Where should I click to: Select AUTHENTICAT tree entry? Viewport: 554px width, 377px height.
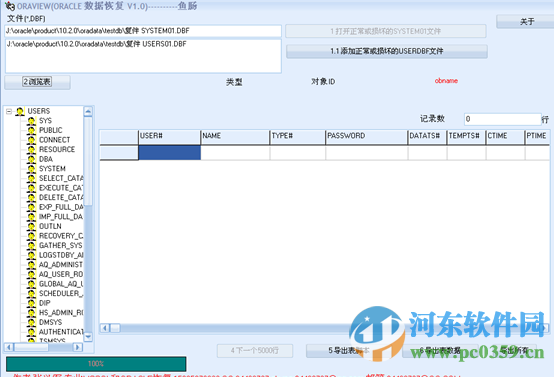(x=61, y=332)
